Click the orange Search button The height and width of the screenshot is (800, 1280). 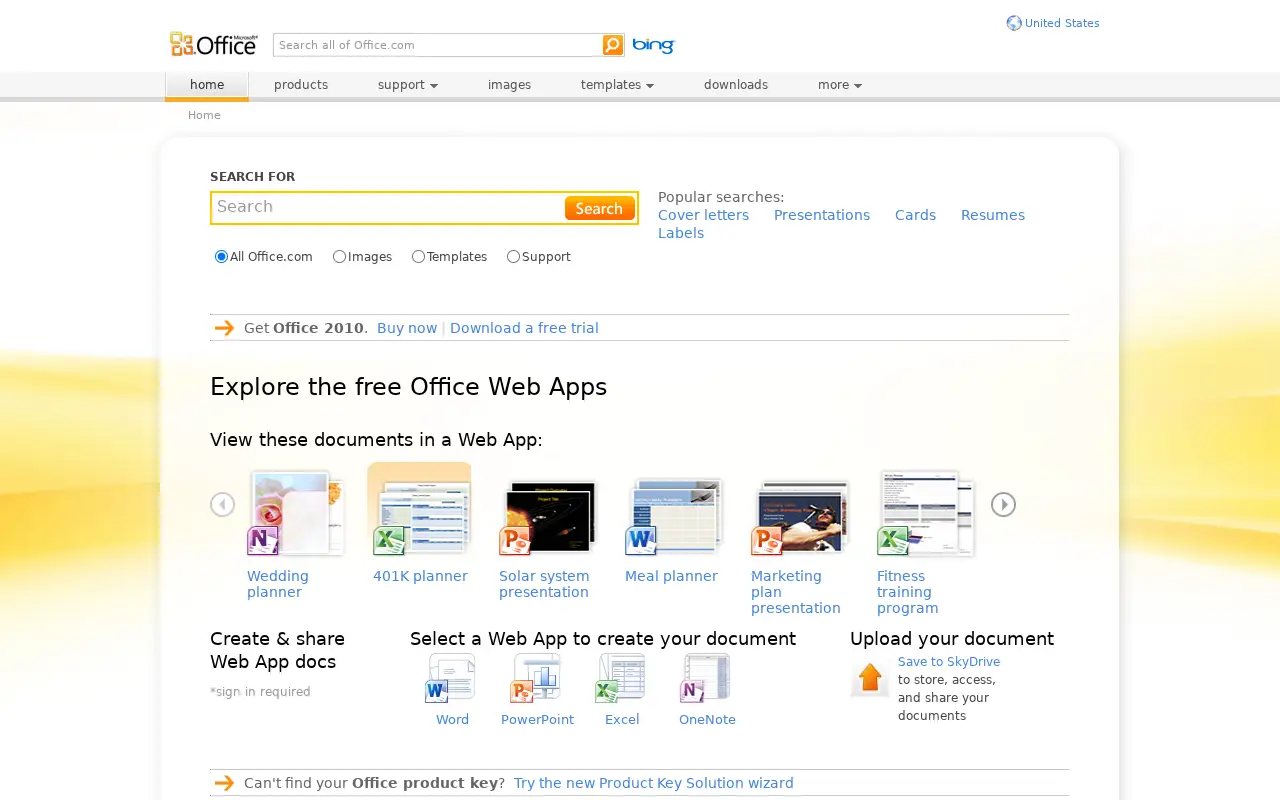(600, 208)
